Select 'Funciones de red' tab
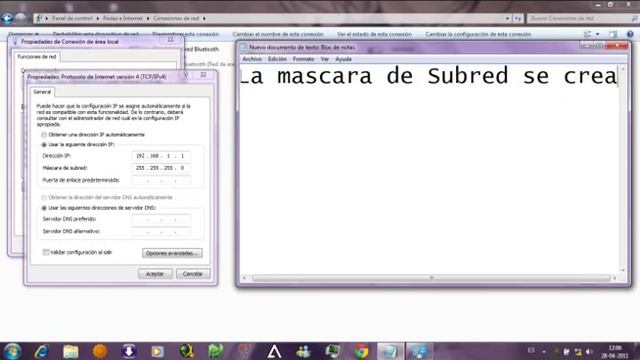 (x=37, y=57)
